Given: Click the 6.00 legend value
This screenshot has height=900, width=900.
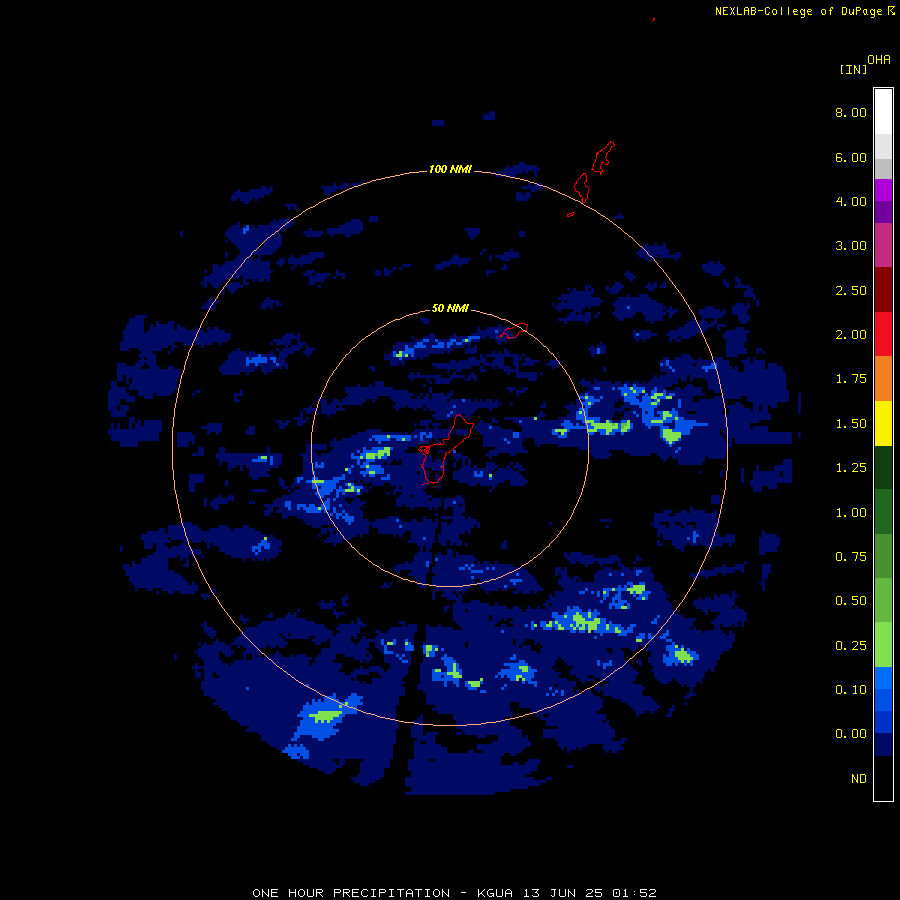Looking at the screenshot, I should [x=851, y=157].
